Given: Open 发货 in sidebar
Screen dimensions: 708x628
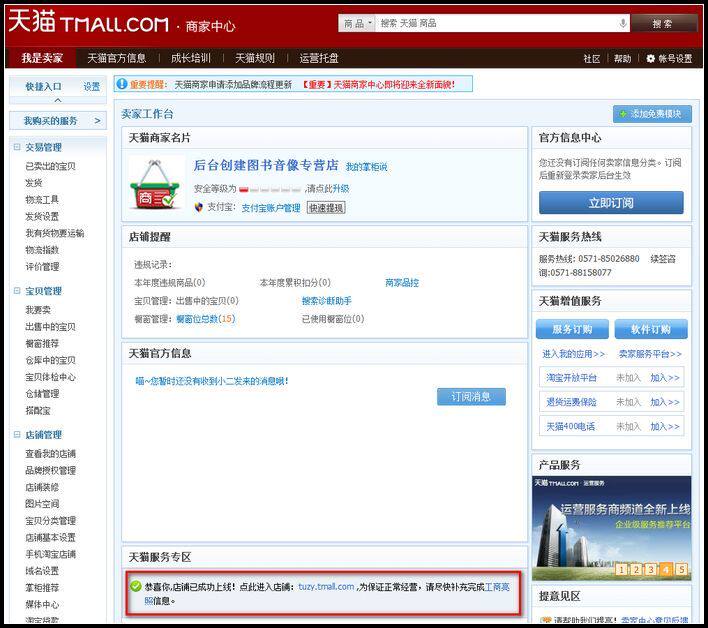Looking at the screenshot, I should [x=33, y=183].
